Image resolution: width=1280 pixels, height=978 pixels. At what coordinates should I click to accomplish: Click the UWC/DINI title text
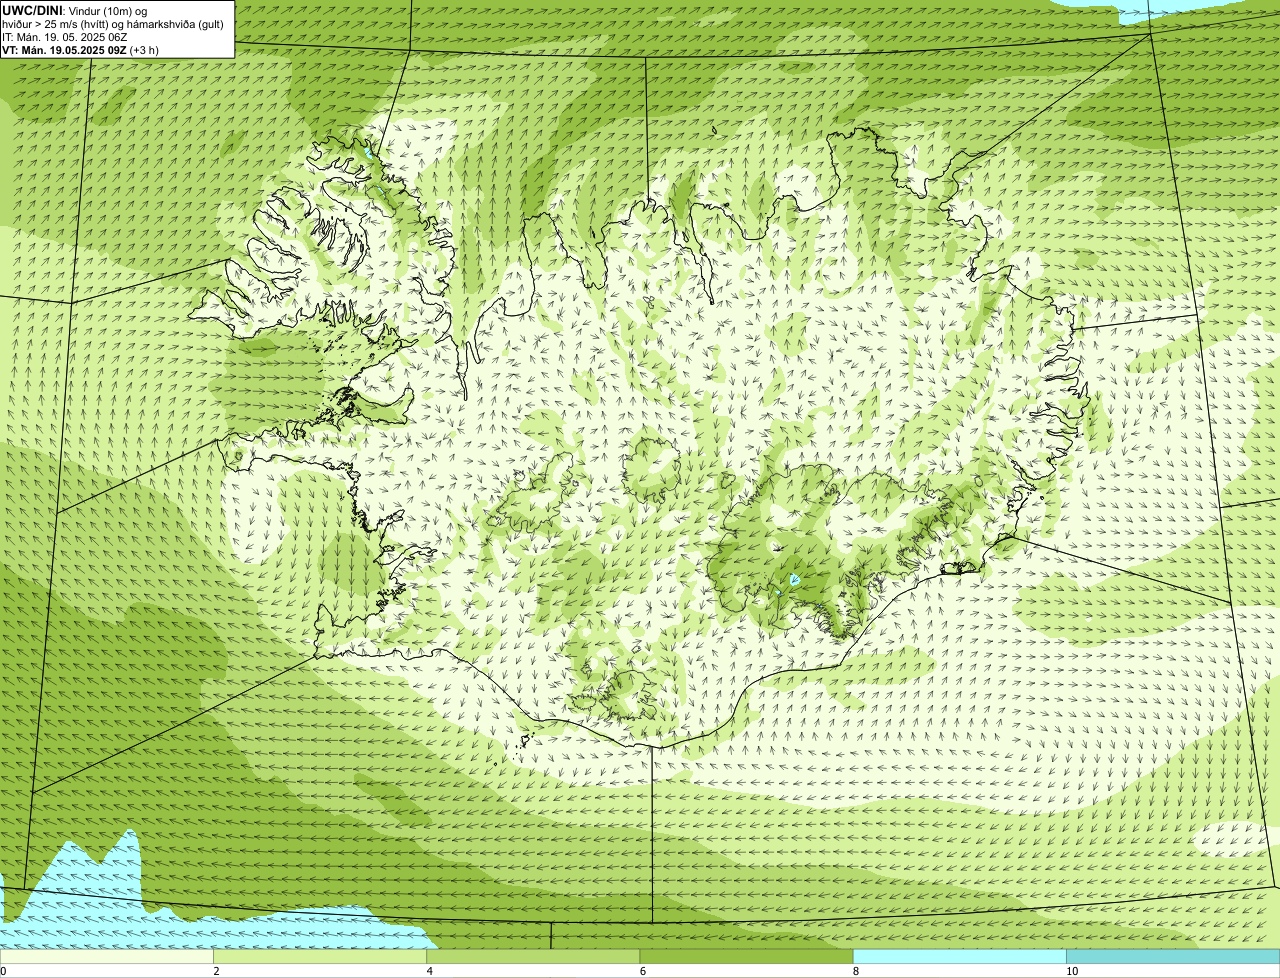[x=33, y=10]
